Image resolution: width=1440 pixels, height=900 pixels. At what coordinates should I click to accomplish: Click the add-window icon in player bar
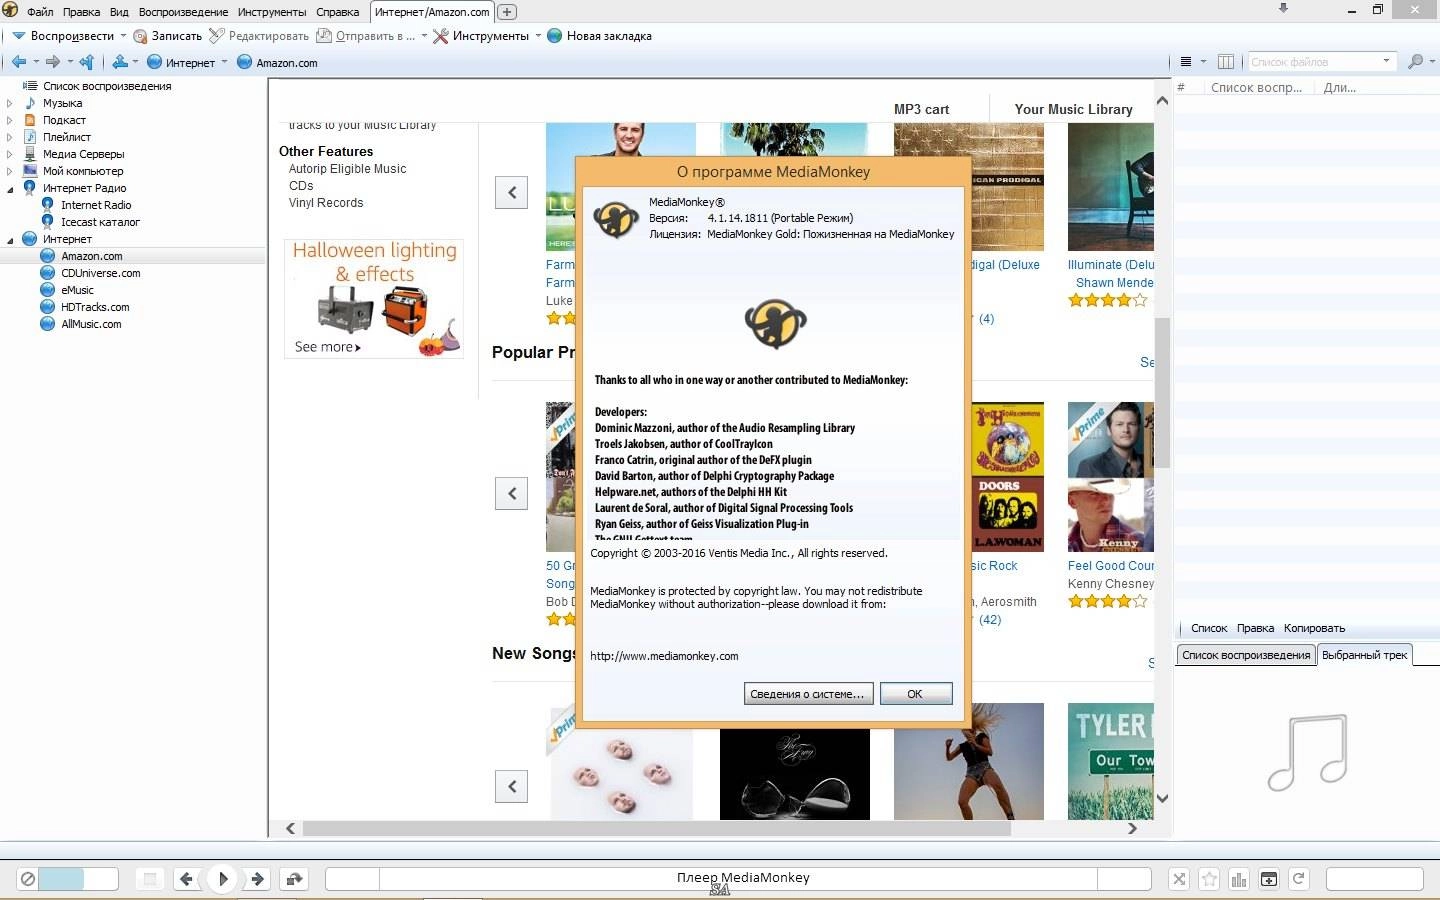click(1269, 879)
